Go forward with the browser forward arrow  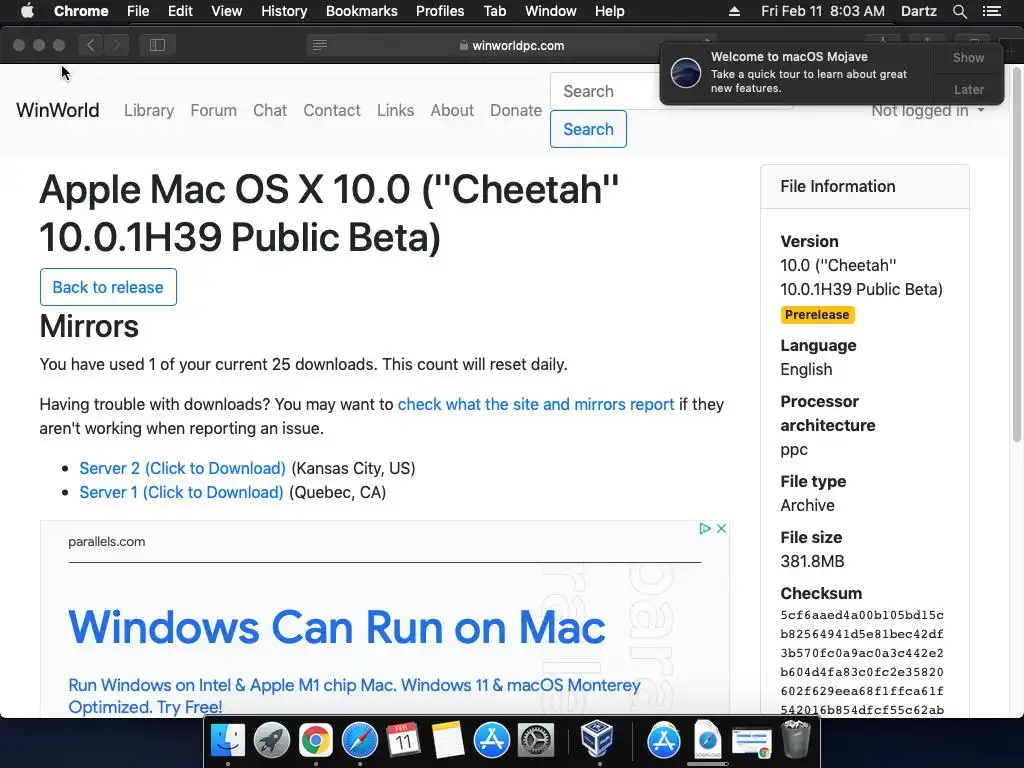116,45
